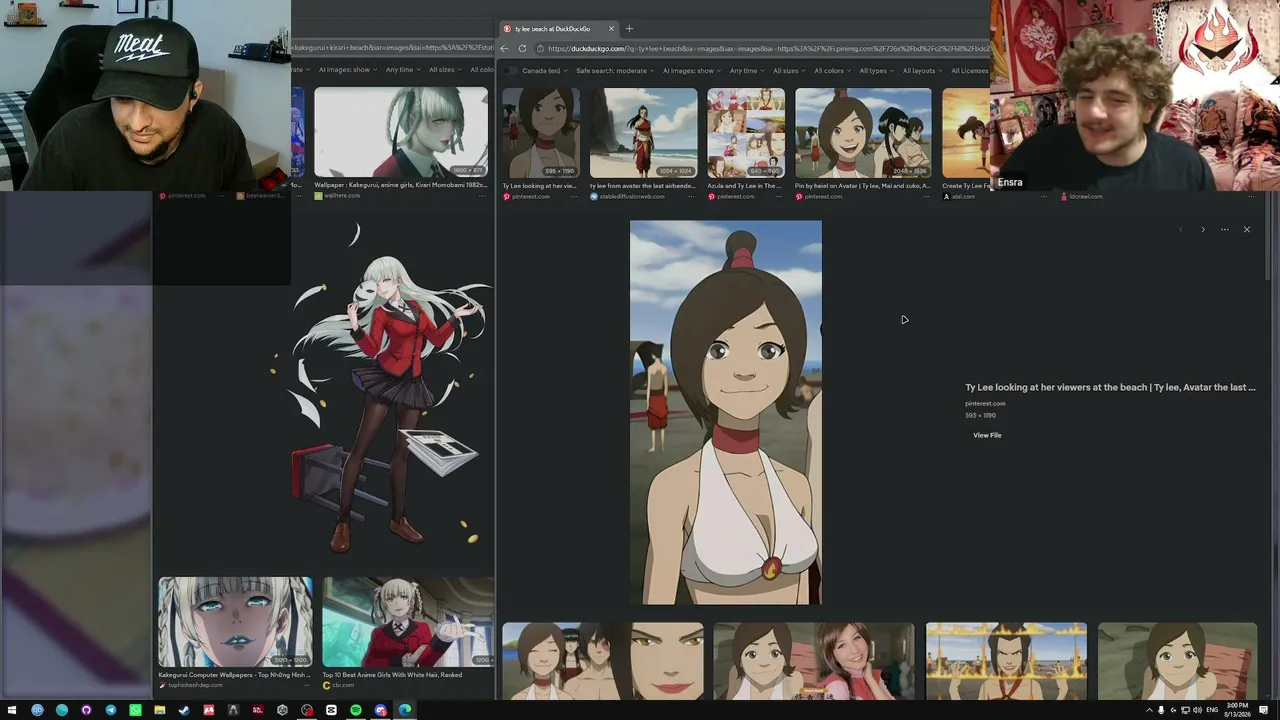1280x720 pixels.
Task: Switch the ENG input language indicator
Action: pyautogui.click(x=1212, y=710)
